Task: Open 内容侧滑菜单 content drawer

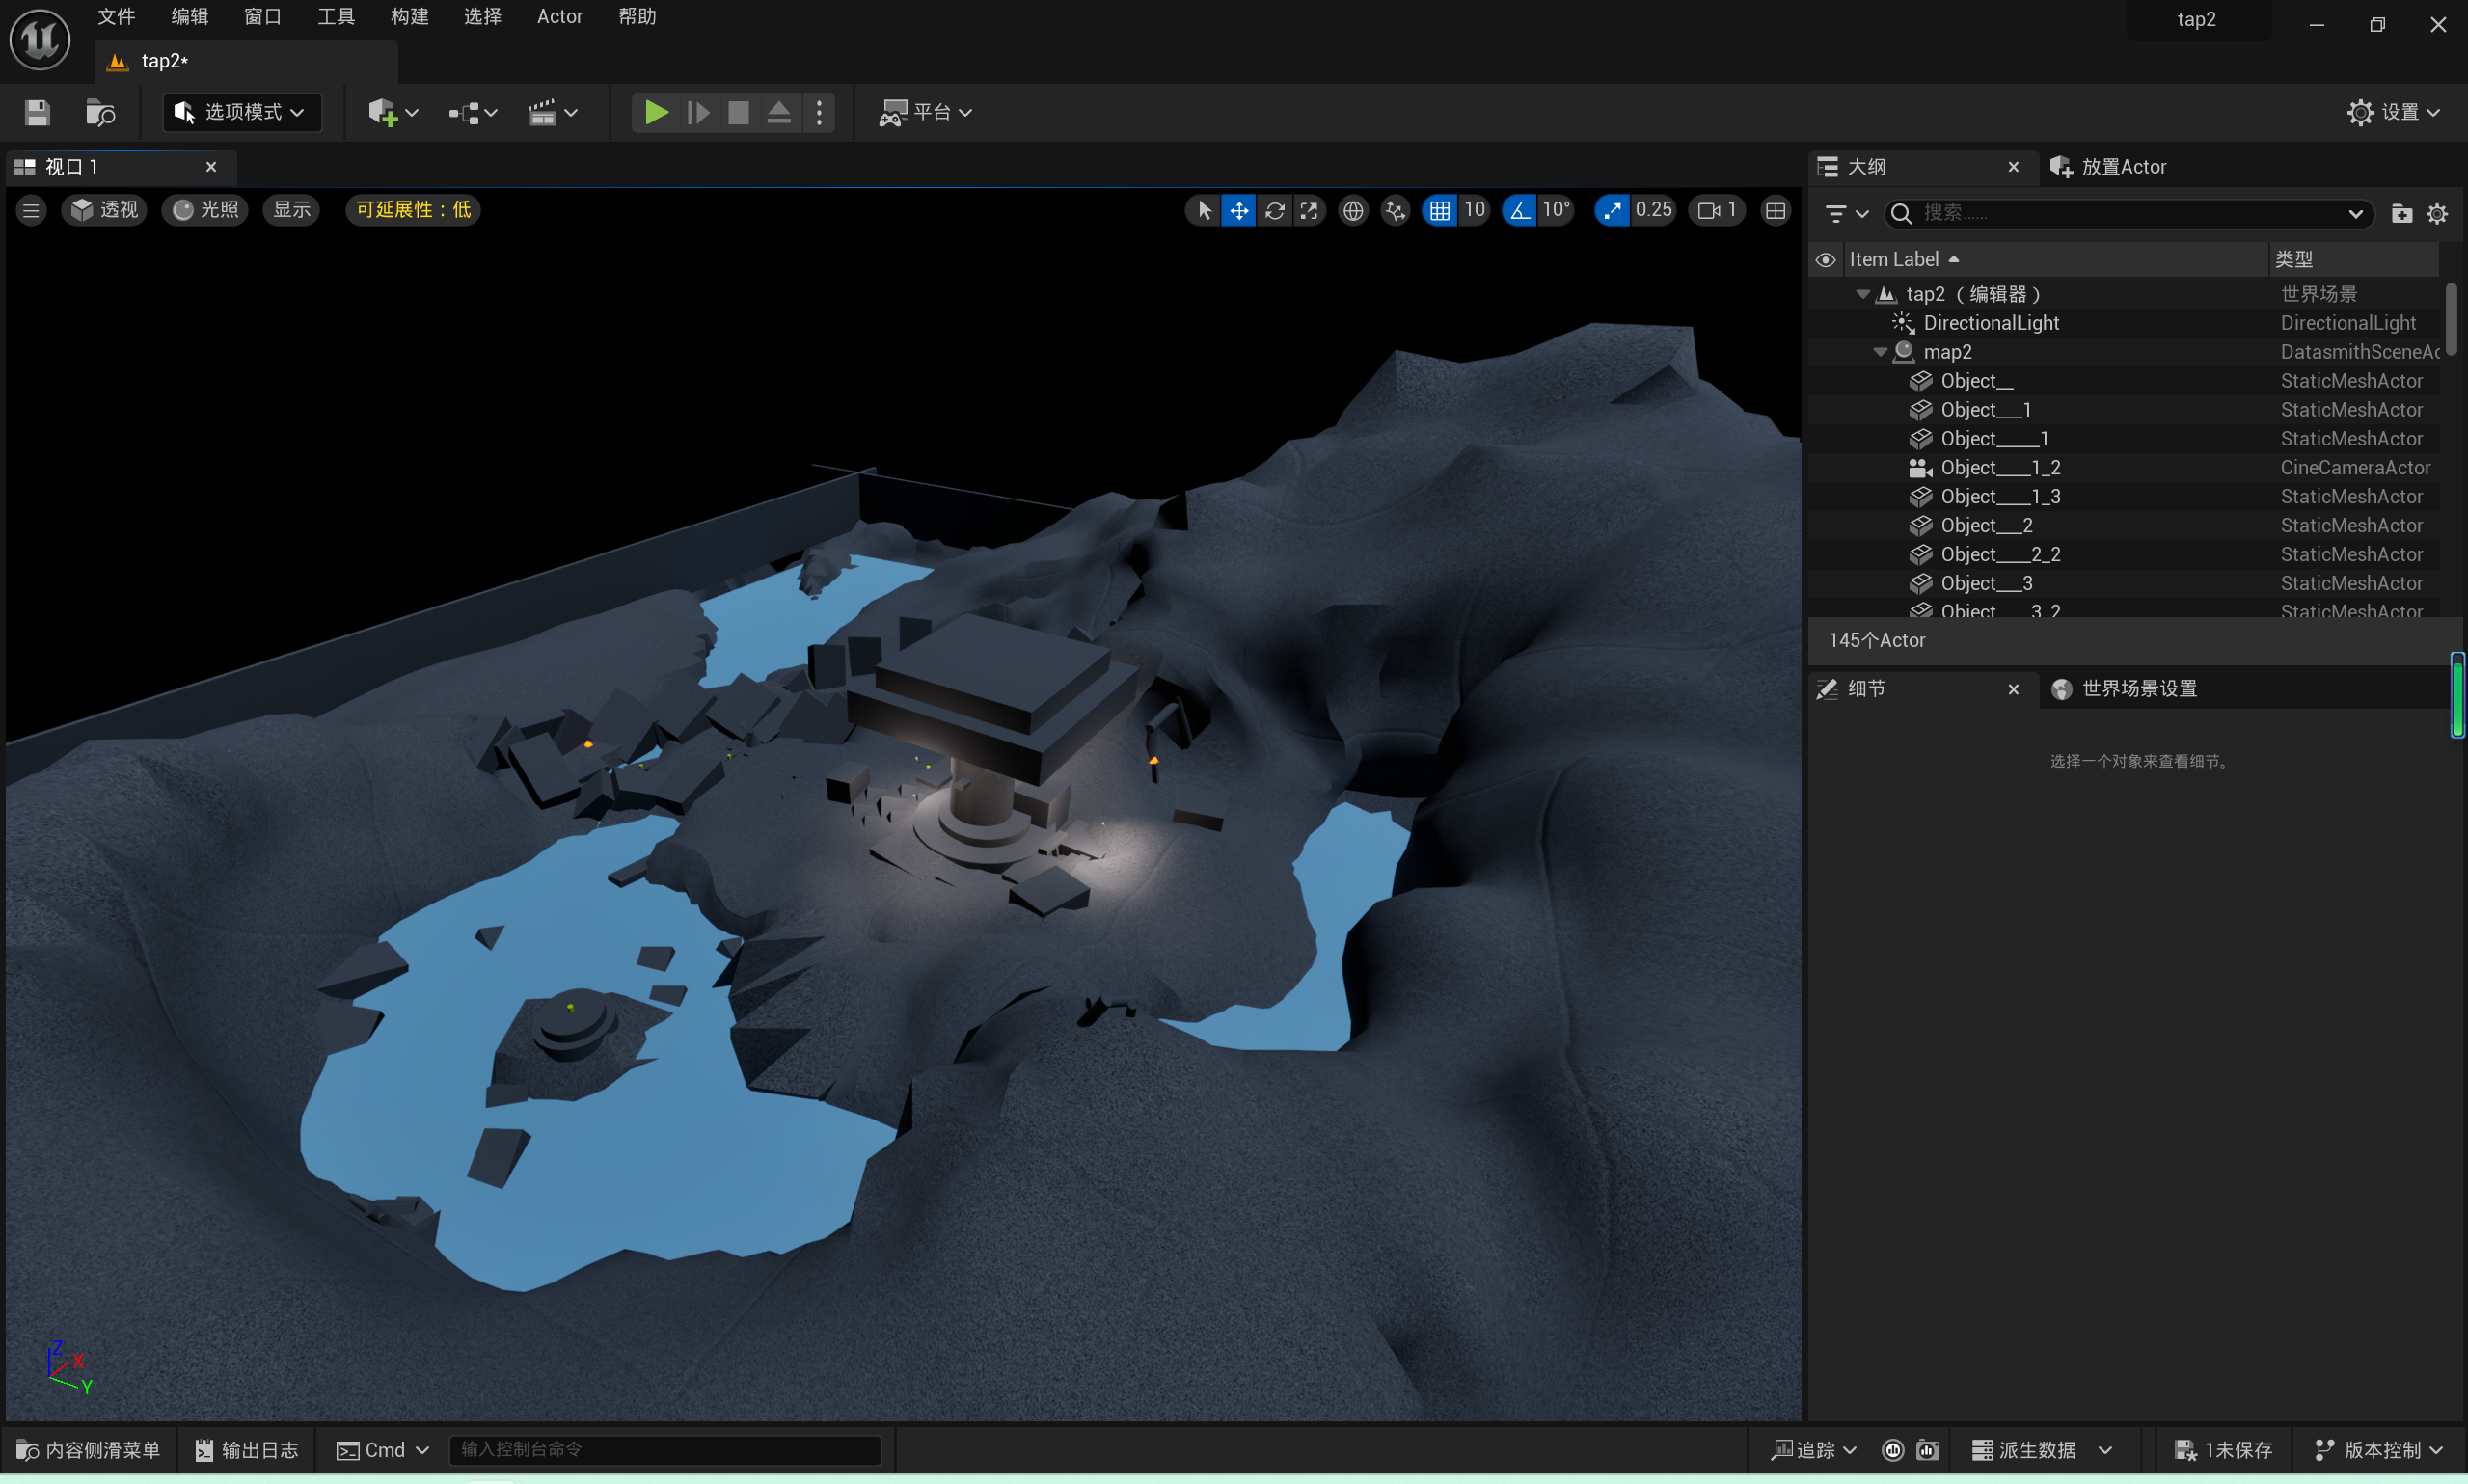Action: pos(88,1449)
